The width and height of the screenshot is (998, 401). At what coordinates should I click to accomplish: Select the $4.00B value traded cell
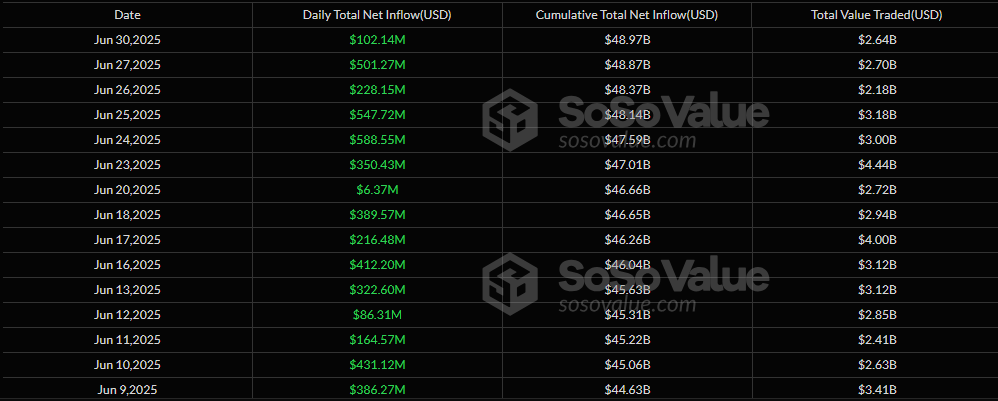tap(874, 239)
